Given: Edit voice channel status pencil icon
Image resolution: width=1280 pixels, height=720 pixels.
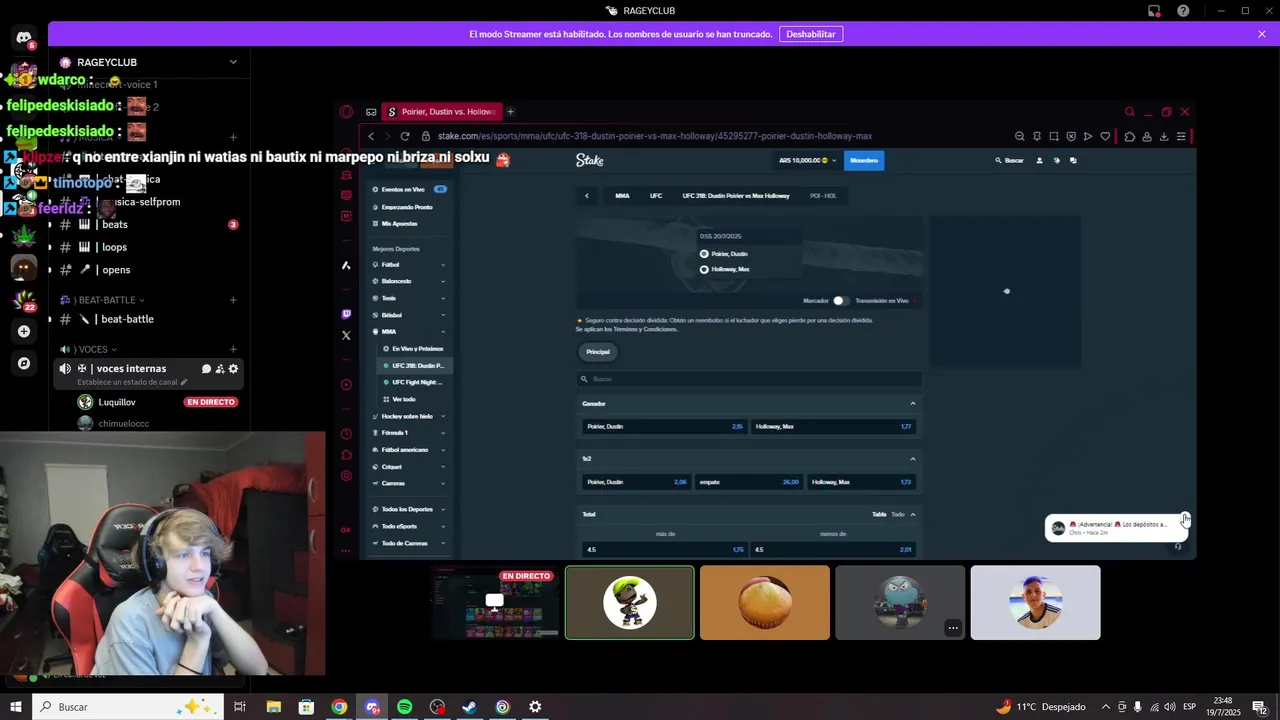Looking at the screenshot, I should pyautogui.click(x=183, y=382).
